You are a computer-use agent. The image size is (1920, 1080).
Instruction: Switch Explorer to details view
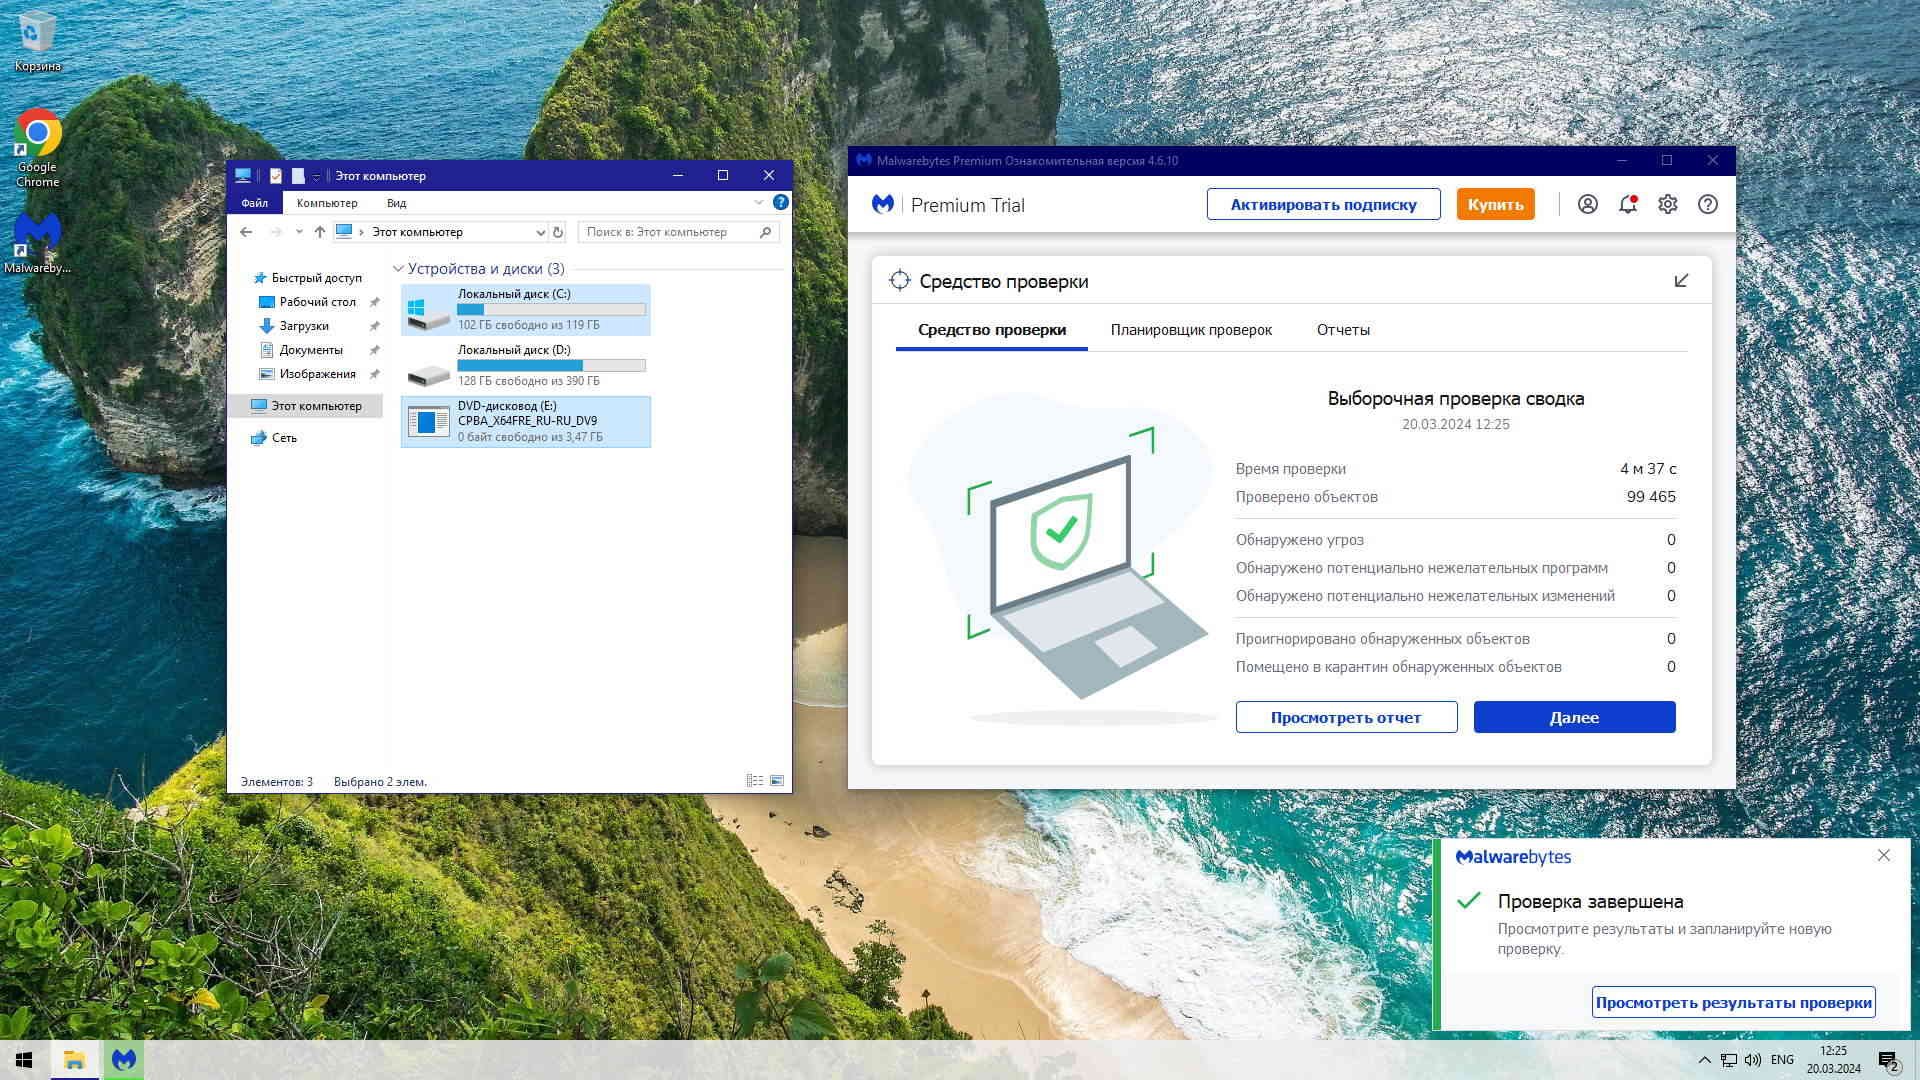755,781
